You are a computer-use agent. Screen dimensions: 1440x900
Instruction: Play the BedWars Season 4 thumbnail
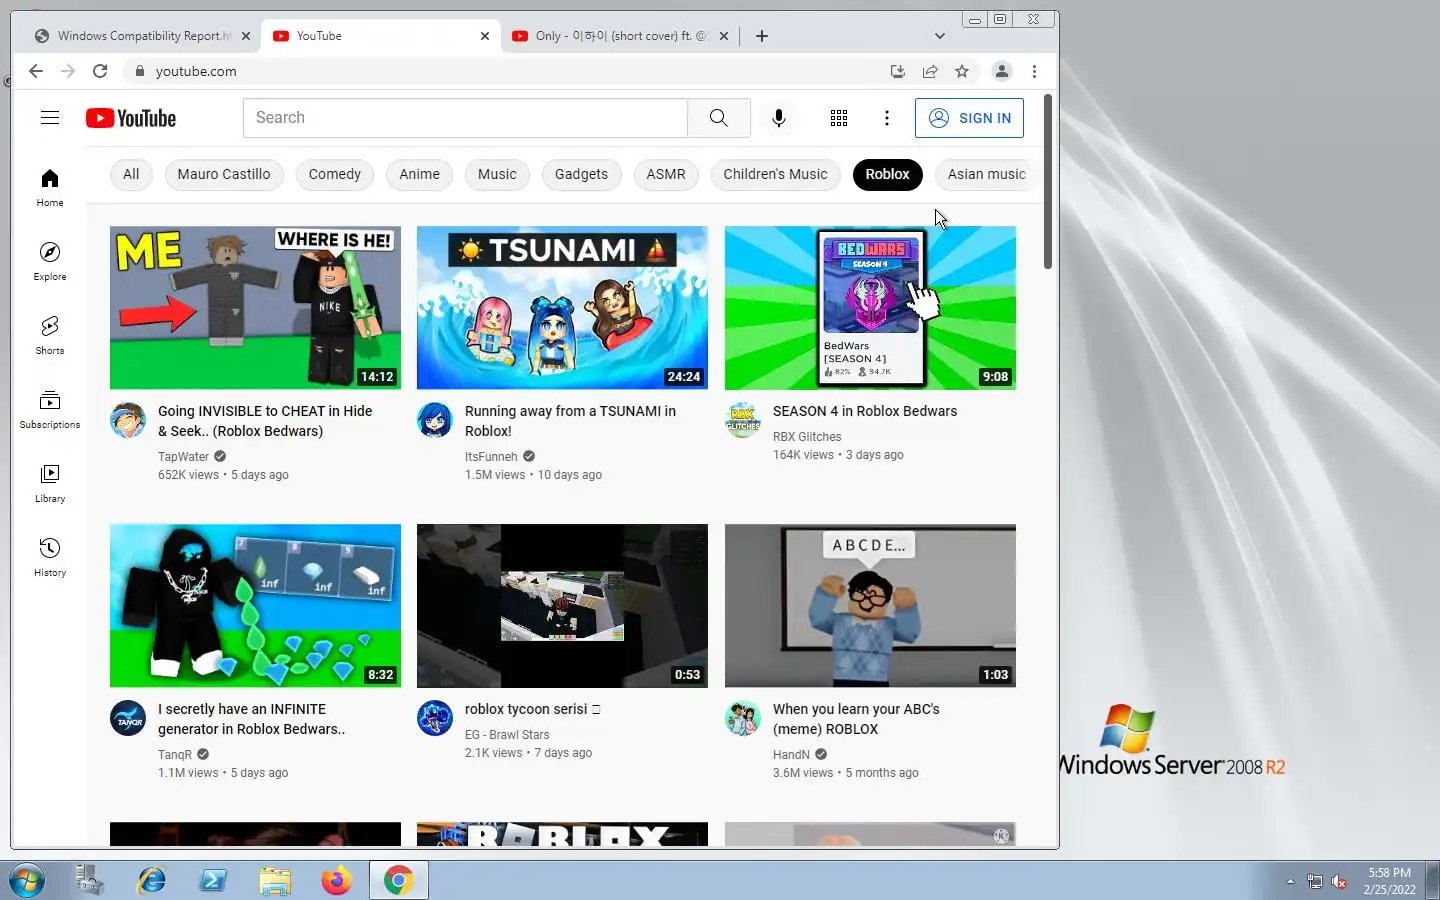point(870,308)
